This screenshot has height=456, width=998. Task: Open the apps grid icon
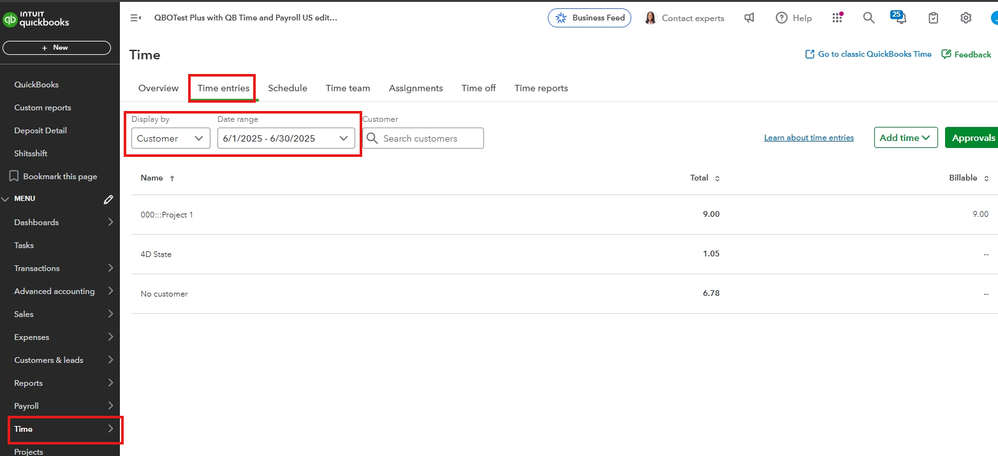click(837, 18)
